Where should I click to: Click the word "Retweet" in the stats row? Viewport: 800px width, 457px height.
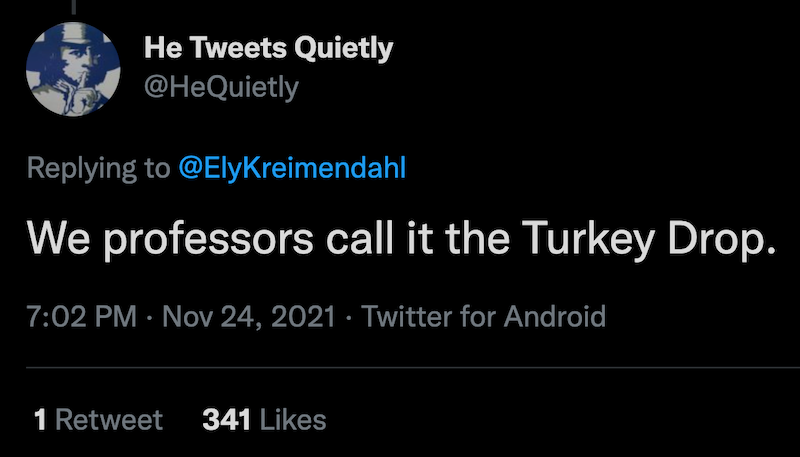[108, 420]
